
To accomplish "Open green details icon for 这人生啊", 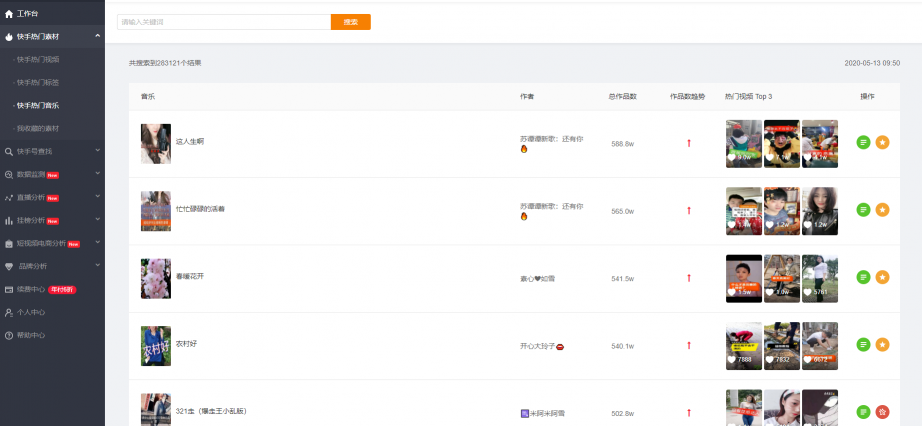I will tap(863, 142).
